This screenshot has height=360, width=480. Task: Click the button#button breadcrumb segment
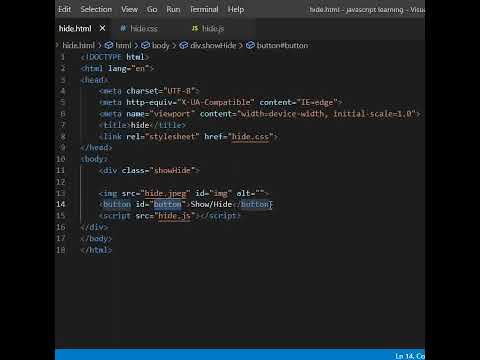coord(282,45)
